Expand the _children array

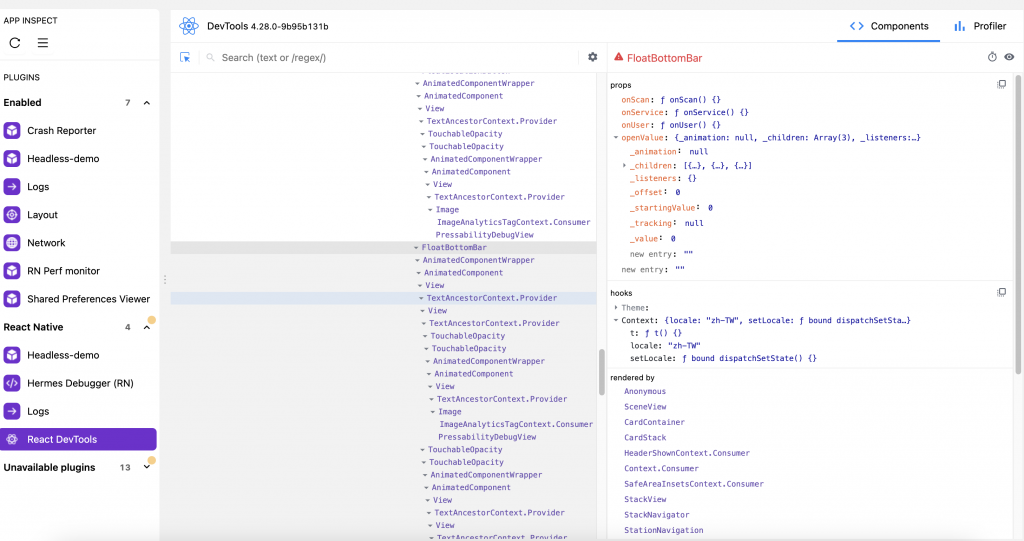pos(625,166)
